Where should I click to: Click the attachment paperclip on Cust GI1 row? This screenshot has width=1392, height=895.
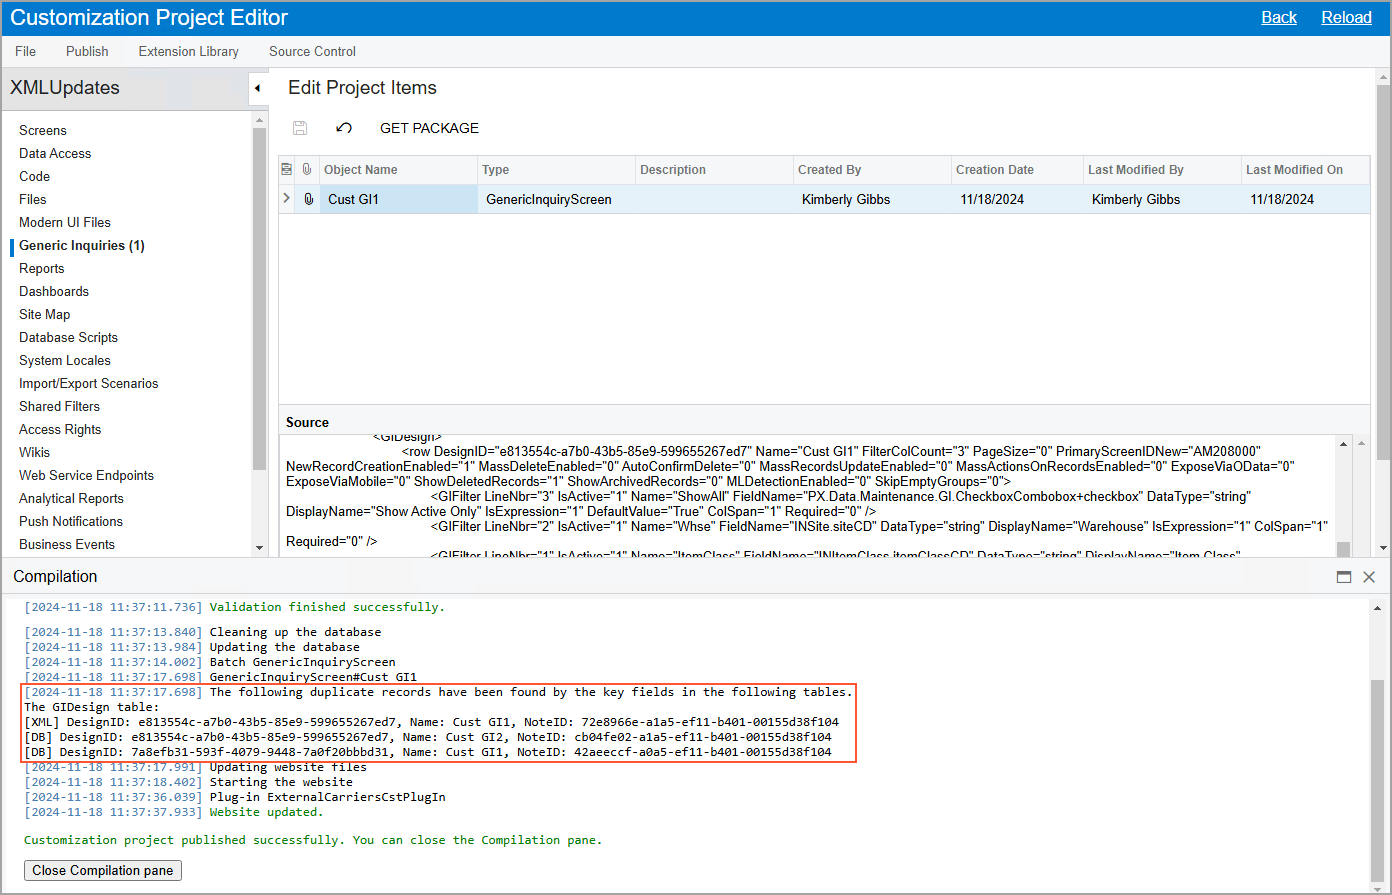click(308, 199)
